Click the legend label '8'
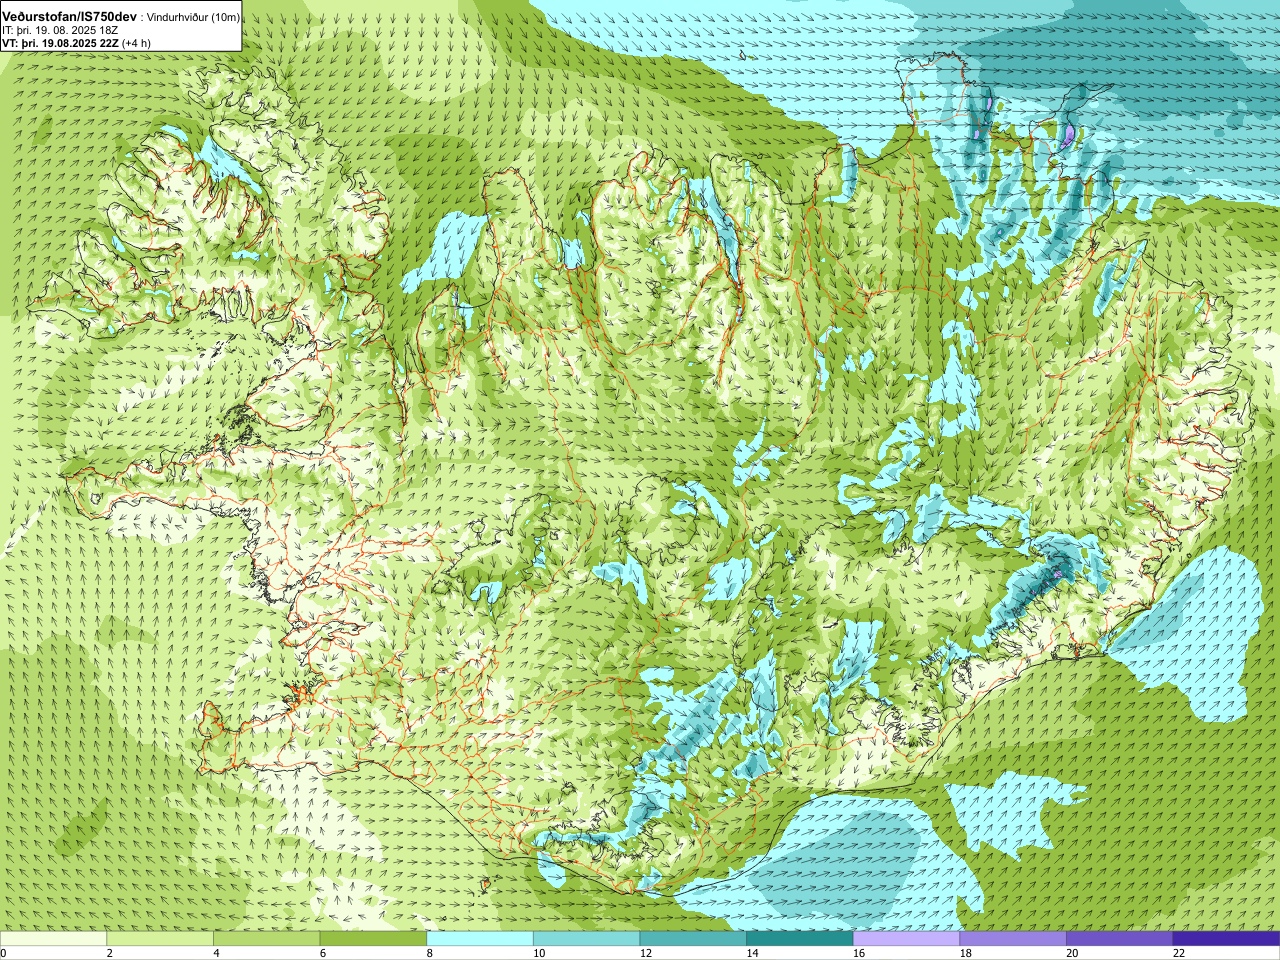This screenshot has width=1280, height=960. [x=430, y=954]
